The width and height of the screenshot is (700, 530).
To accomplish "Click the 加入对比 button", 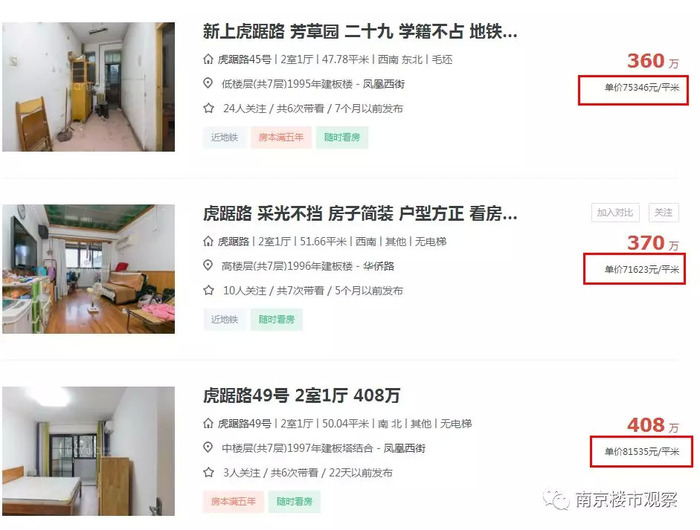I will pos(615,213).
